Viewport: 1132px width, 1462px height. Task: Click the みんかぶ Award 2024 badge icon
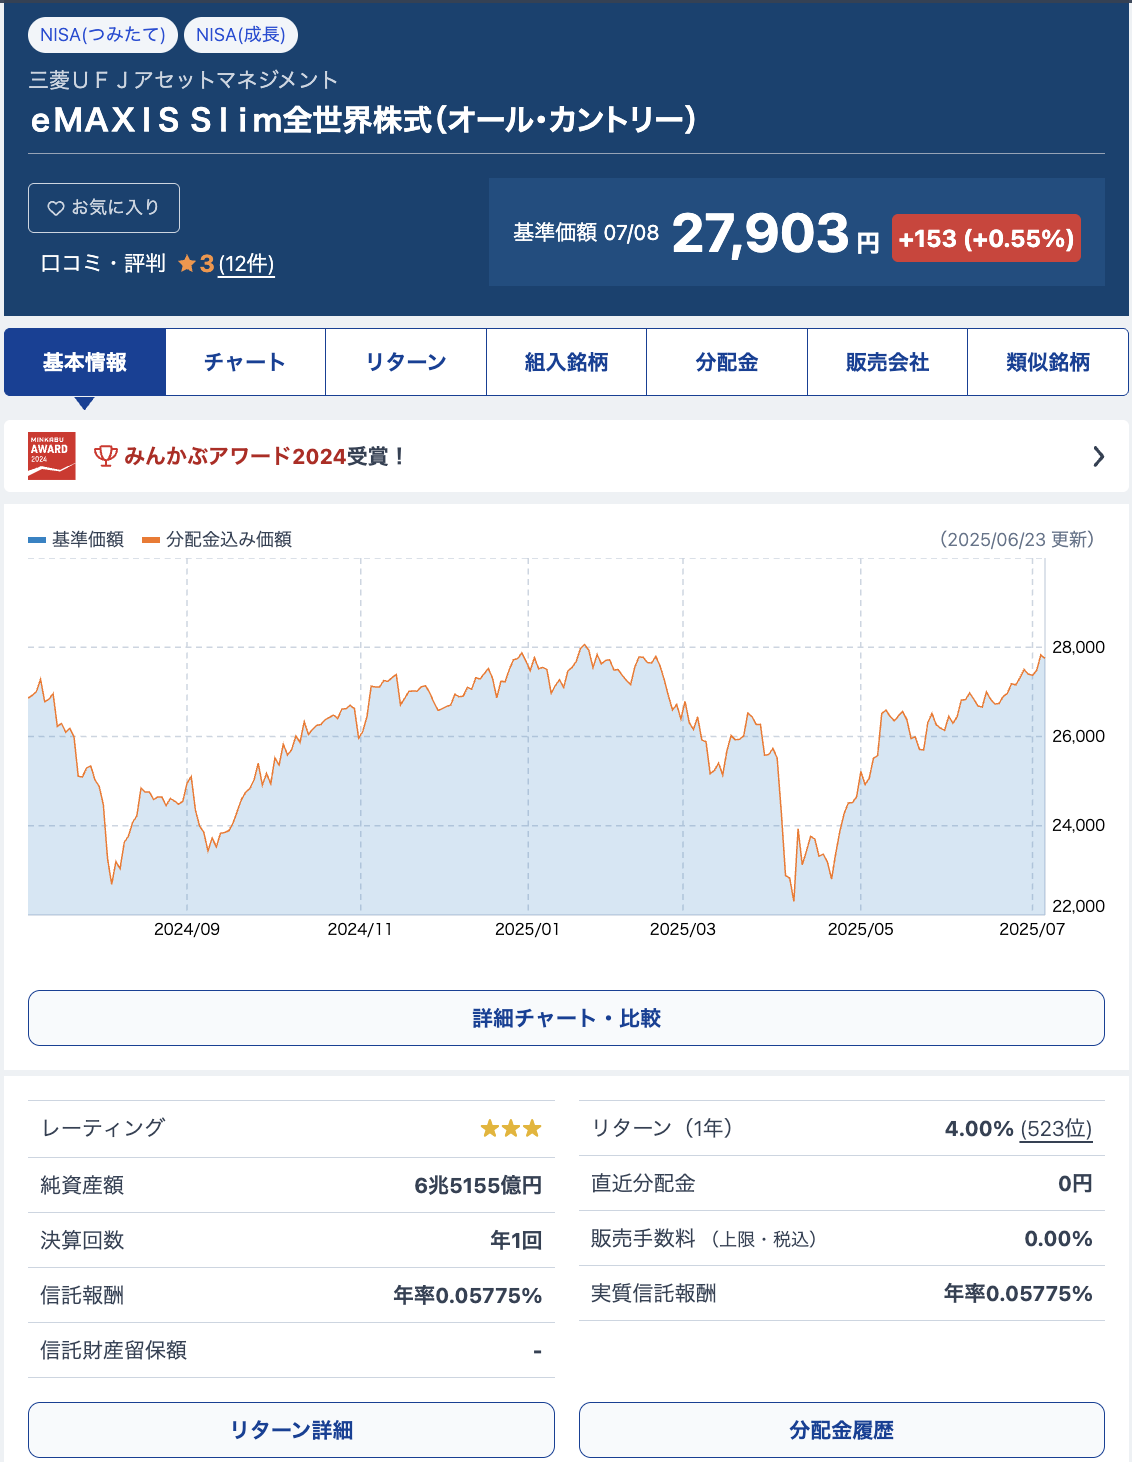tap(52, 456)
